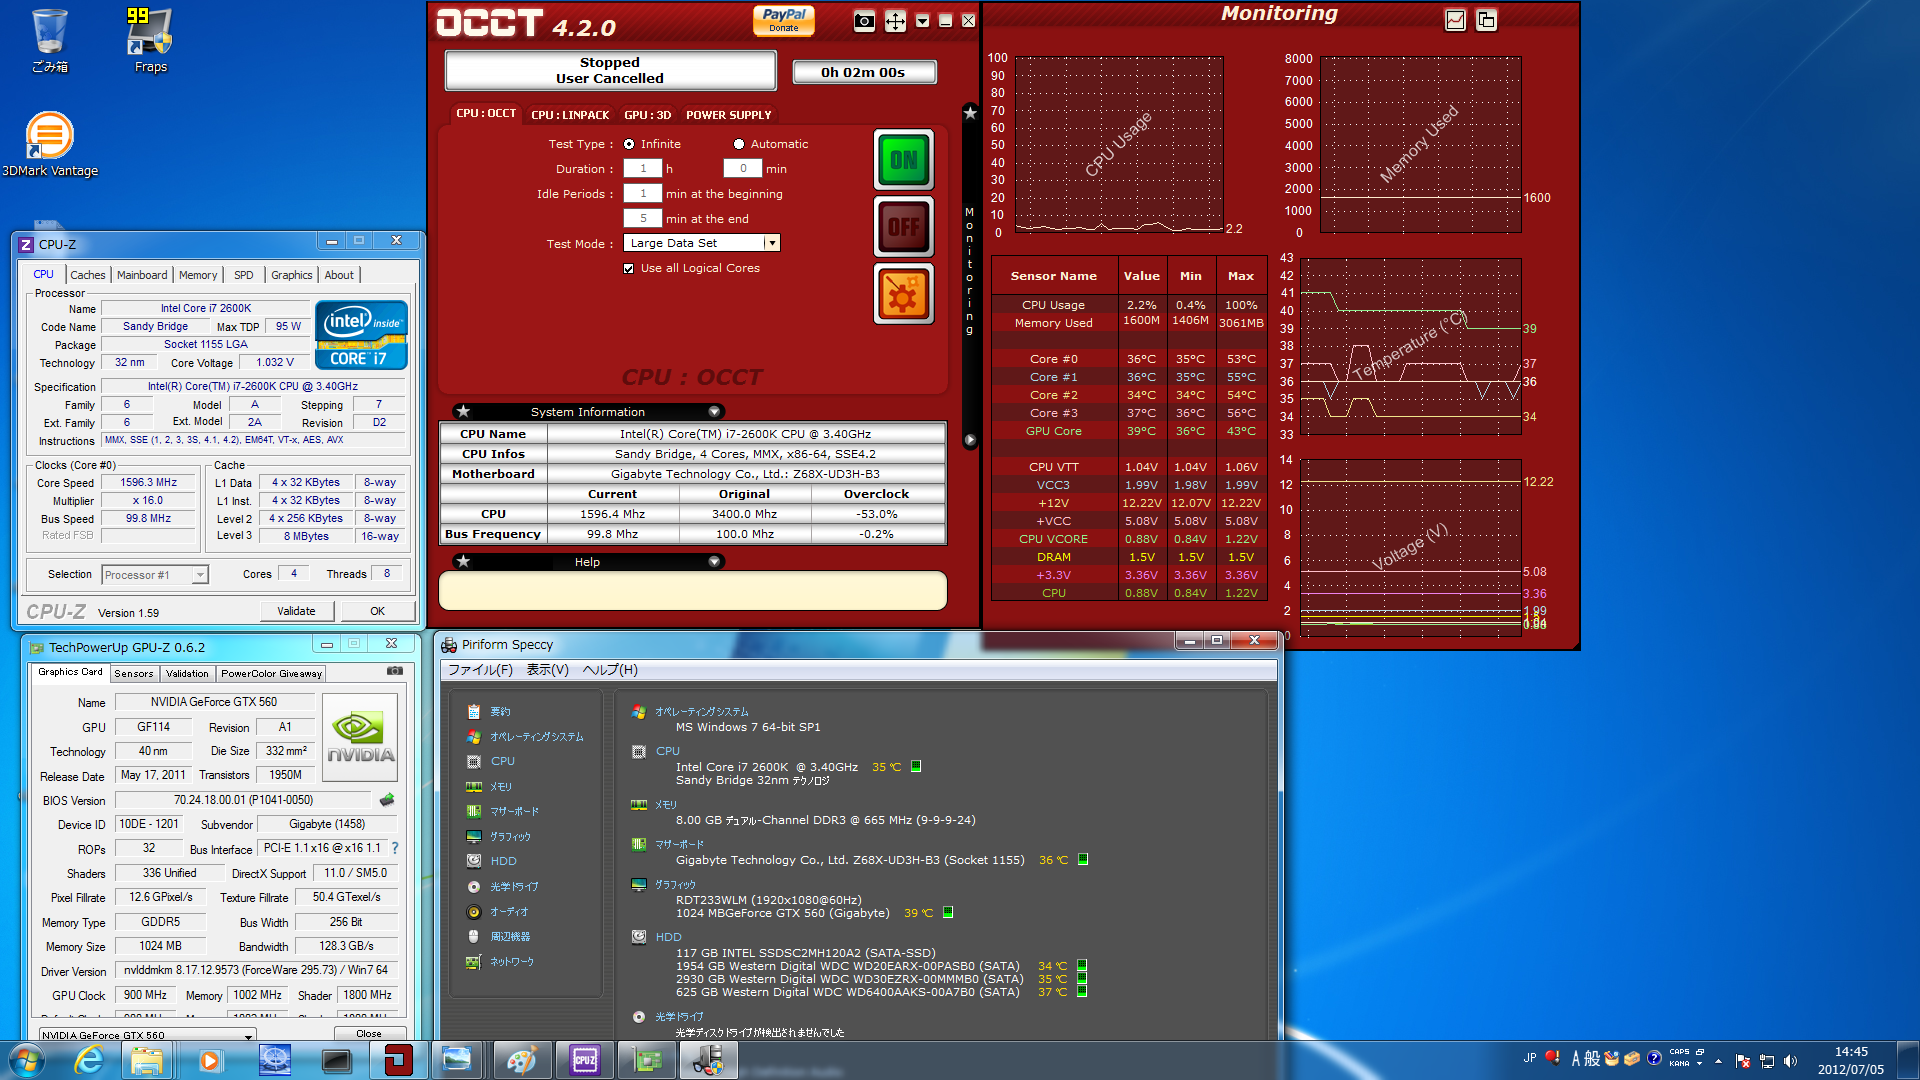Switch to the CPU : LINPACK tab
This screenshot has width=1920, height=1080.
point(569,115)
